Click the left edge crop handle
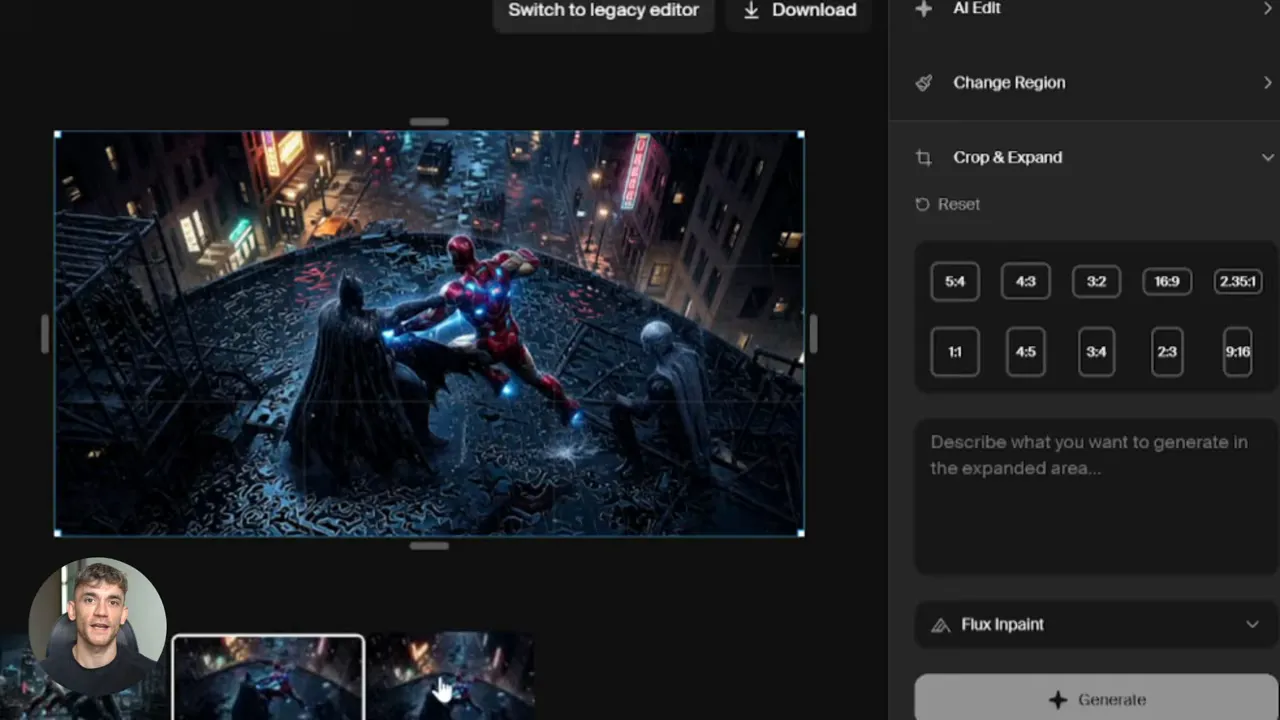This screenshot has width=1280, height=720. click(x=45, y=333)
